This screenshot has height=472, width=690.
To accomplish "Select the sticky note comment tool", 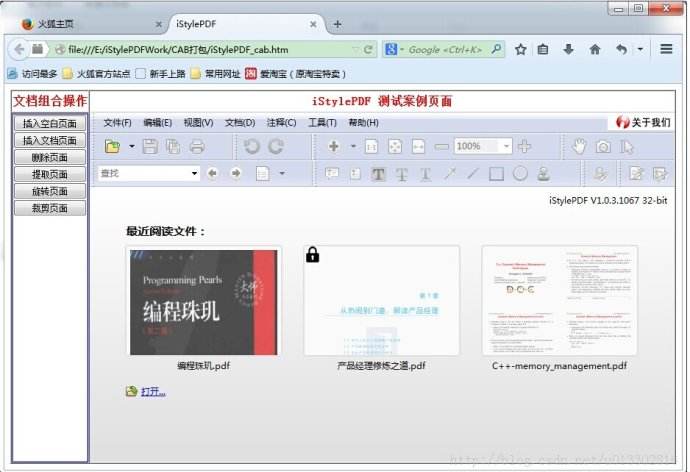I will [331, 174].
